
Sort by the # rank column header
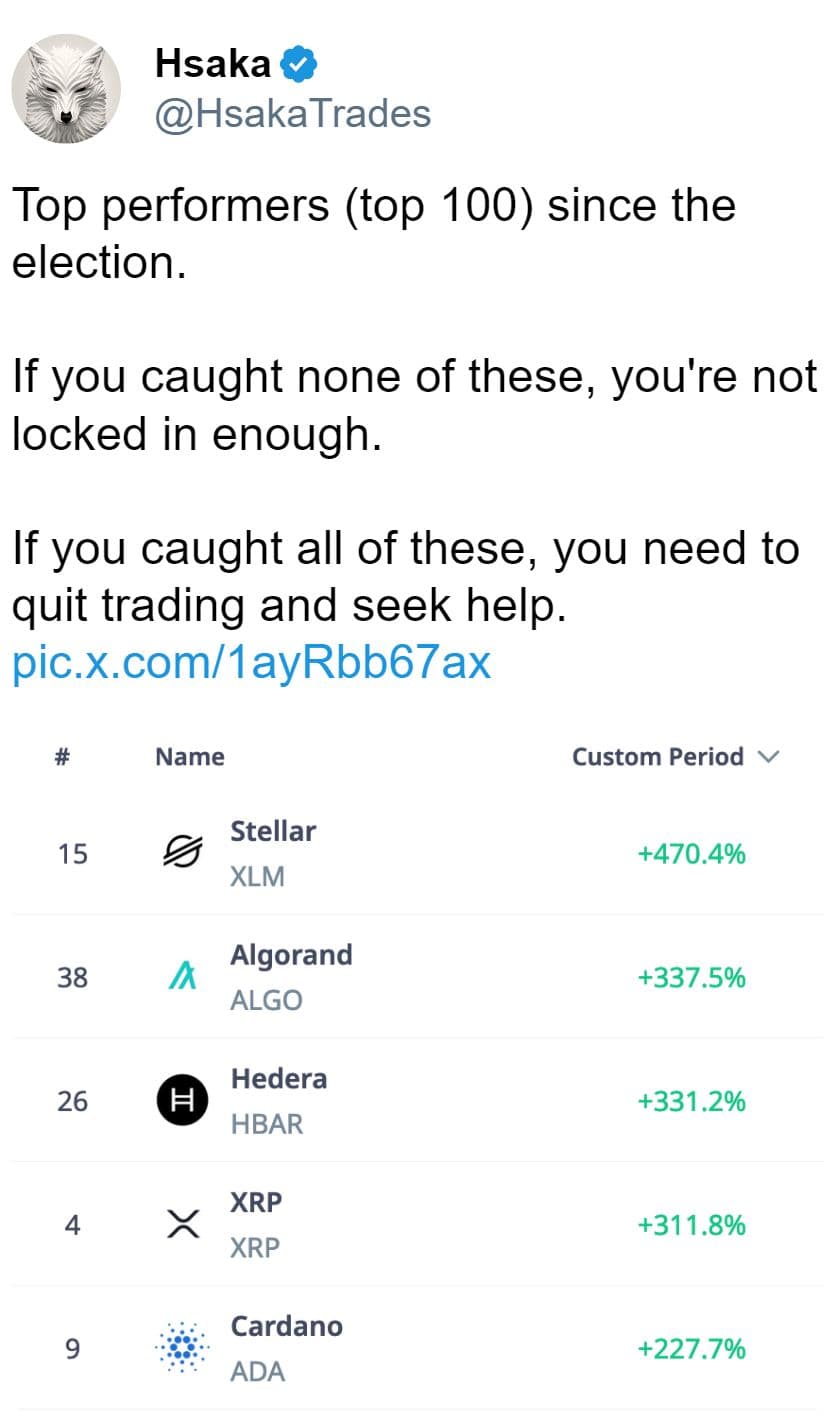(62, 757)
